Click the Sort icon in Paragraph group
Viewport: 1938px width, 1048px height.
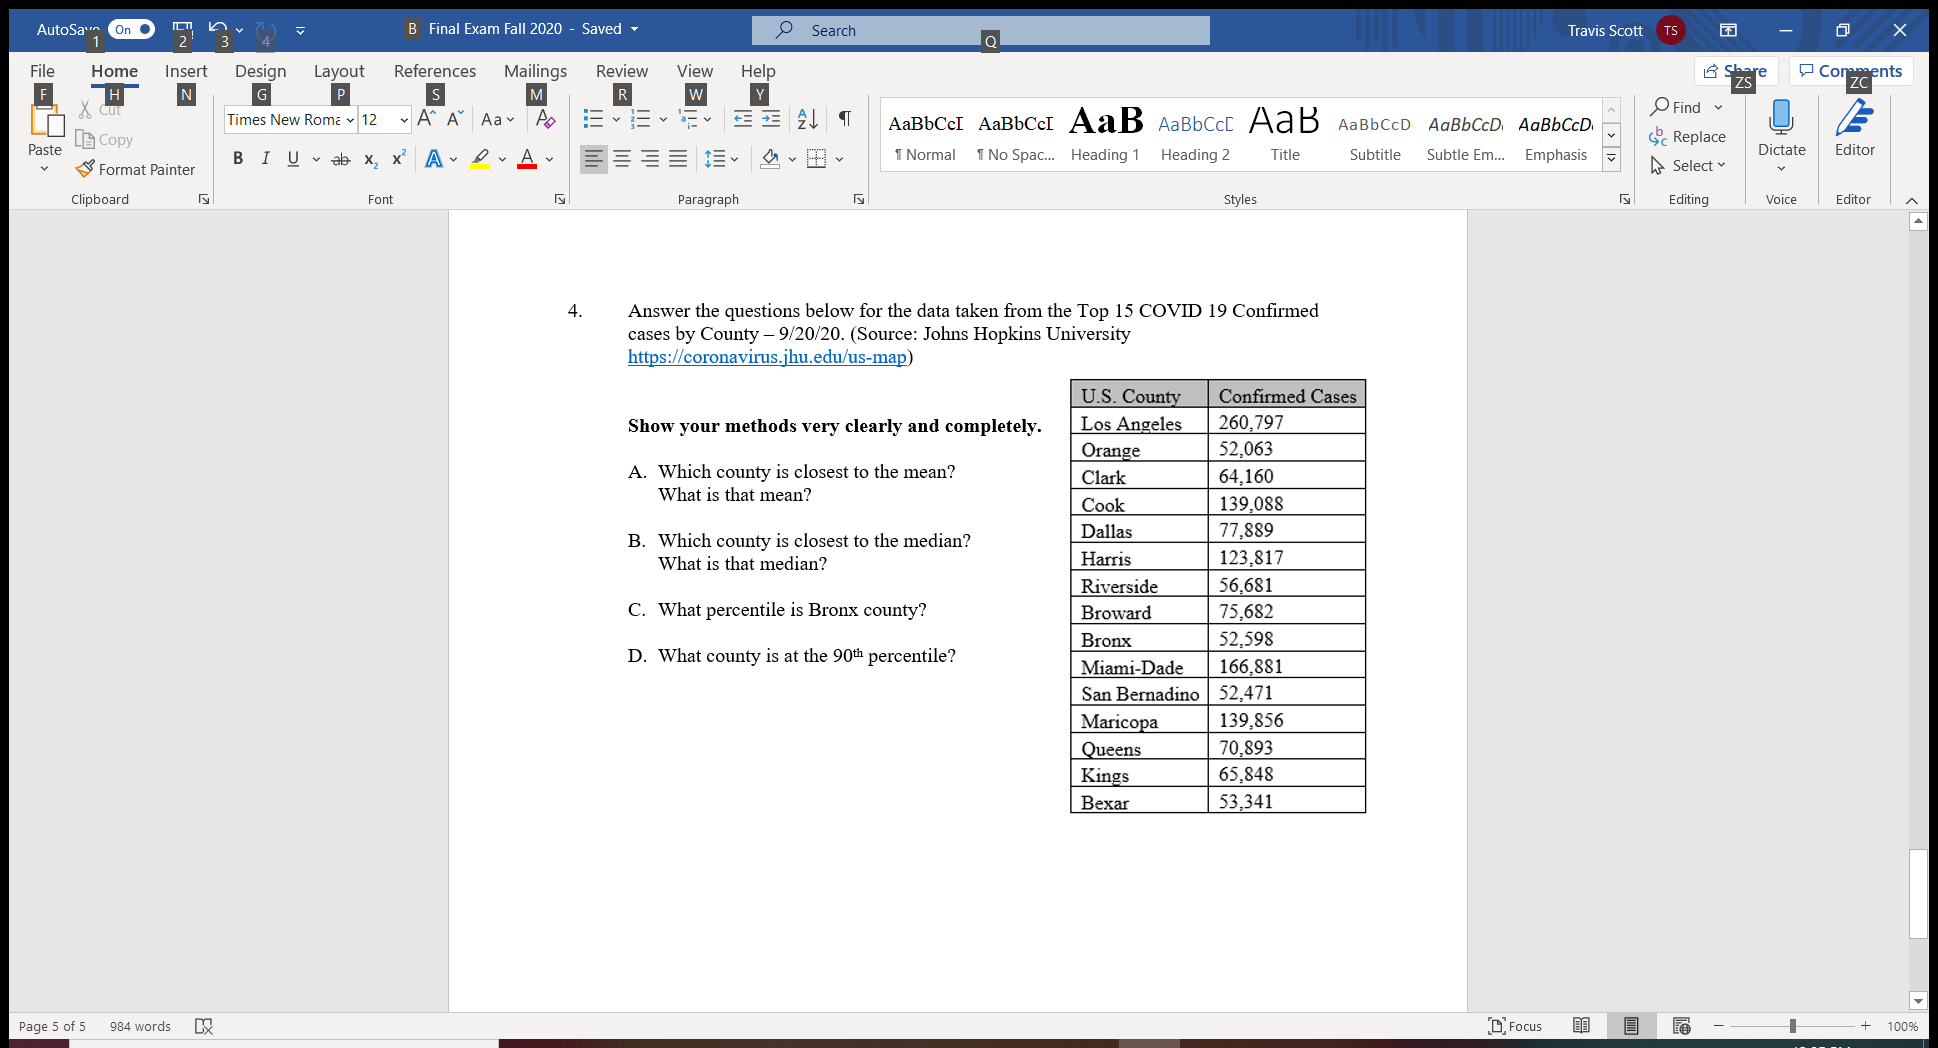coord(806,119)
